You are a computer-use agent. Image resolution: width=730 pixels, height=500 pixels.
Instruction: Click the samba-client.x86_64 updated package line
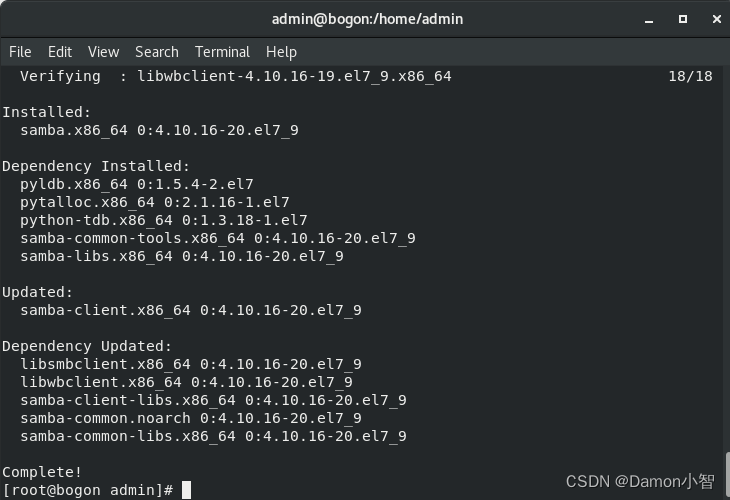tap(190, 310)
